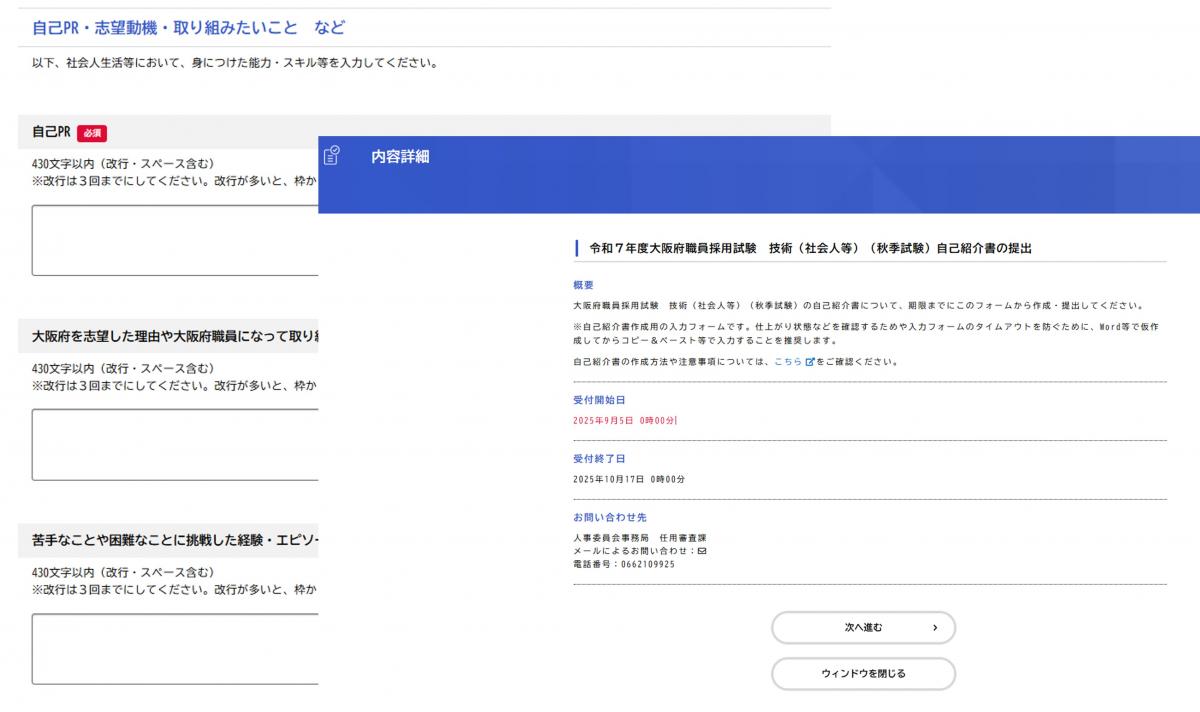Click the 自己PR・志望動機 section heading
Image resolution: width=1200 pixels, height=712 pixels.
(185, 27)
